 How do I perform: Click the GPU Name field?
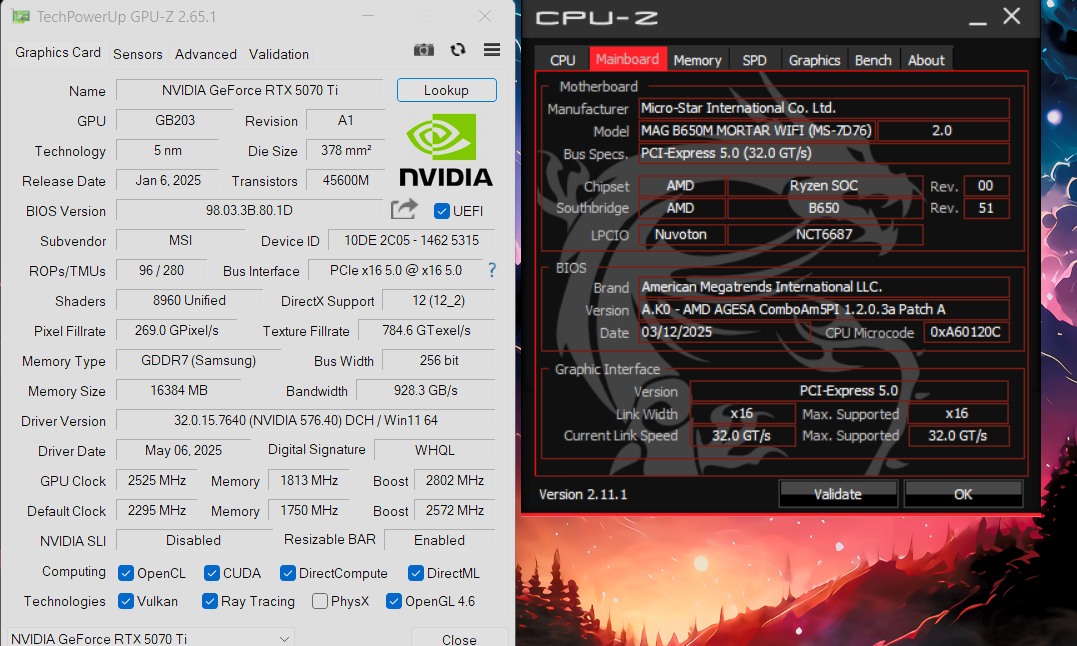[249, 90]
